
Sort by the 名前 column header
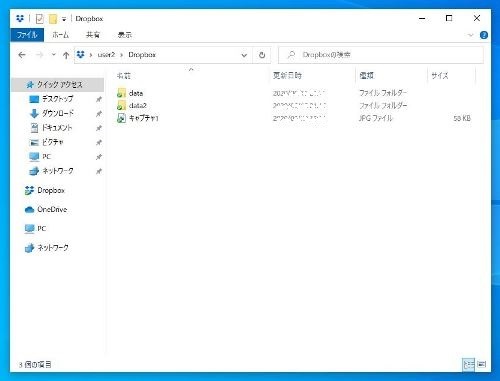(x=124, y=76)
